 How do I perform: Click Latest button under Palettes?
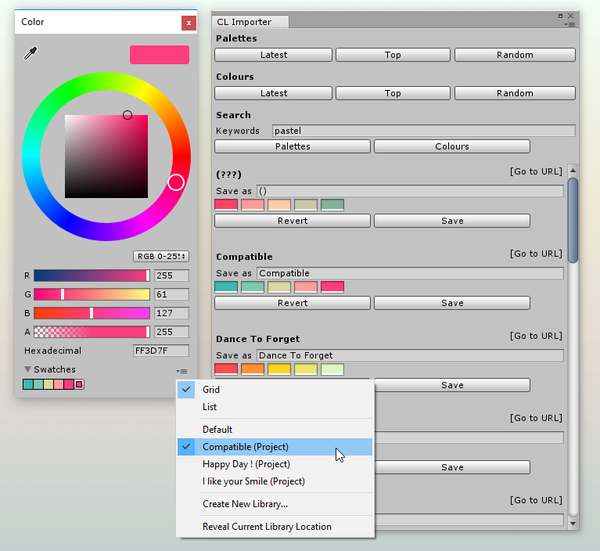[273, 55]
